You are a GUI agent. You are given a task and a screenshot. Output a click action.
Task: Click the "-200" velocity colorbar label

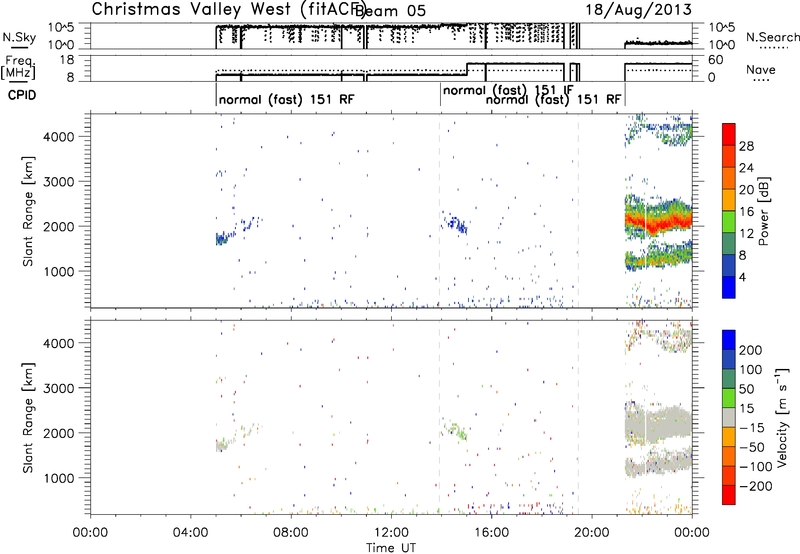[x=756, y=486]
